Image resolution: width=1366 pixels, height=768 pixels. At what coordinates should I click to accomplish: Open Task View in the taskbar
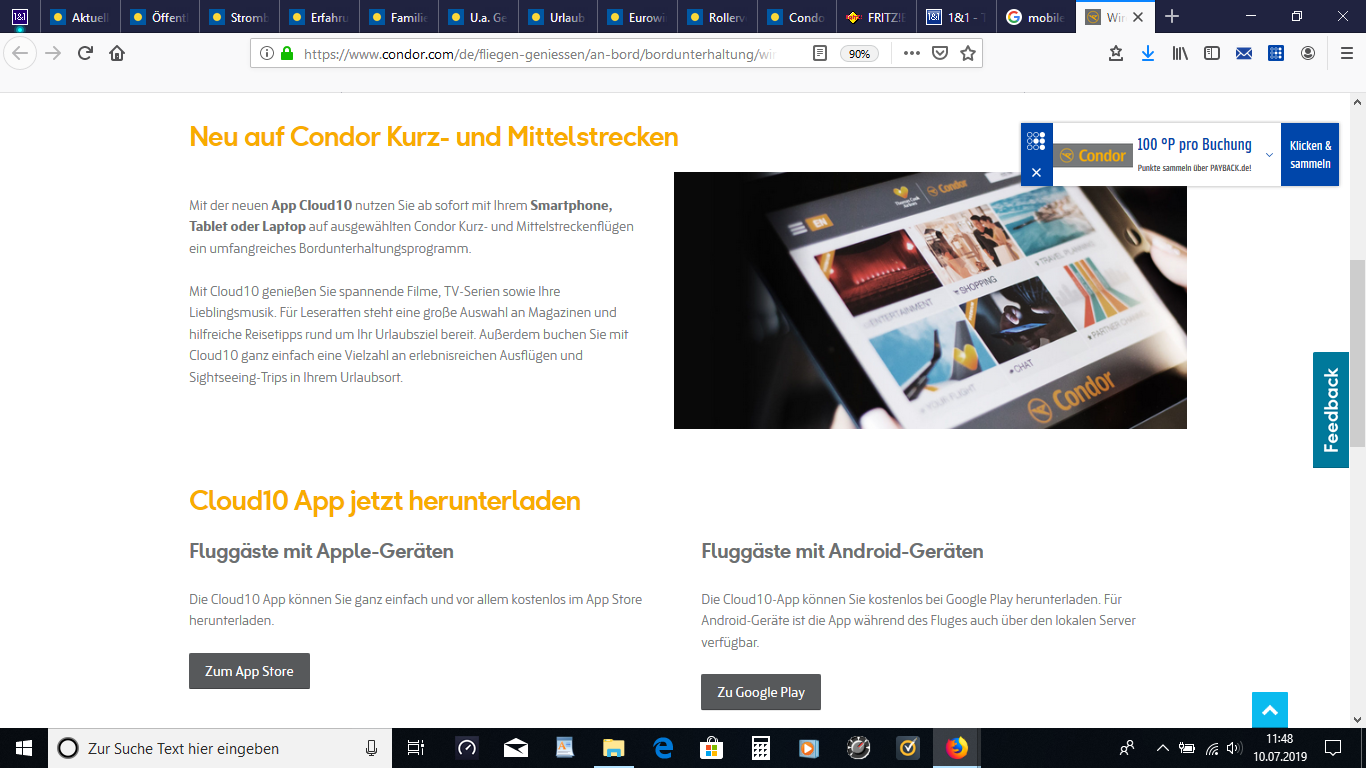tap(416, 748)
